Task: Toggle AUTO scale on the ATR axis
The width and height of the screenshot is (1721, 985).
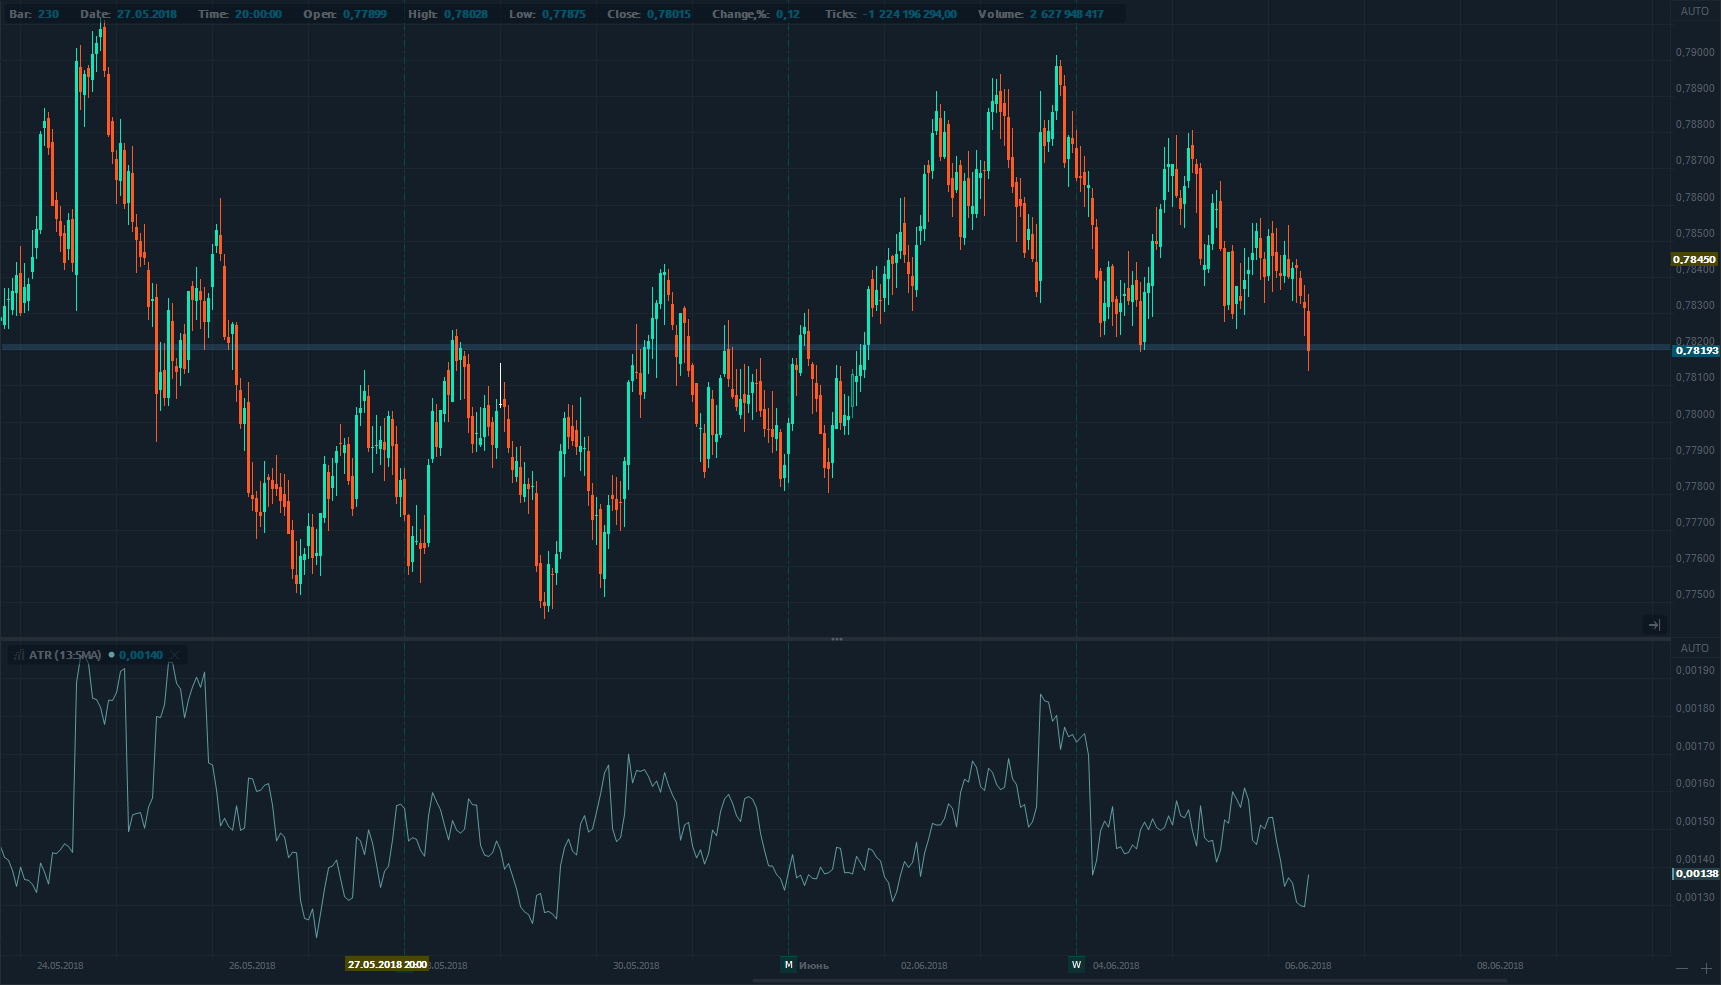Action: pos(1694,648)
